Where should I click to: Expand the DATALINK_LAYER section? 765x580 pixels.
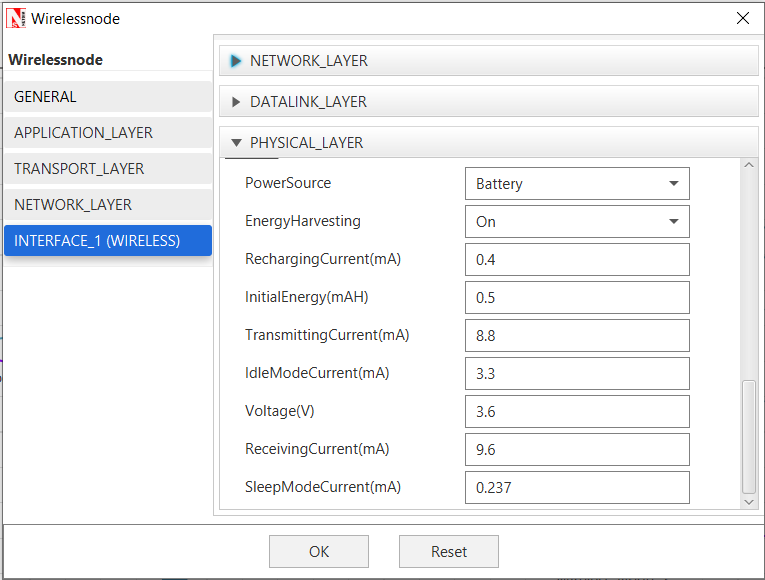pyautogui.click(x=236, y=102)
